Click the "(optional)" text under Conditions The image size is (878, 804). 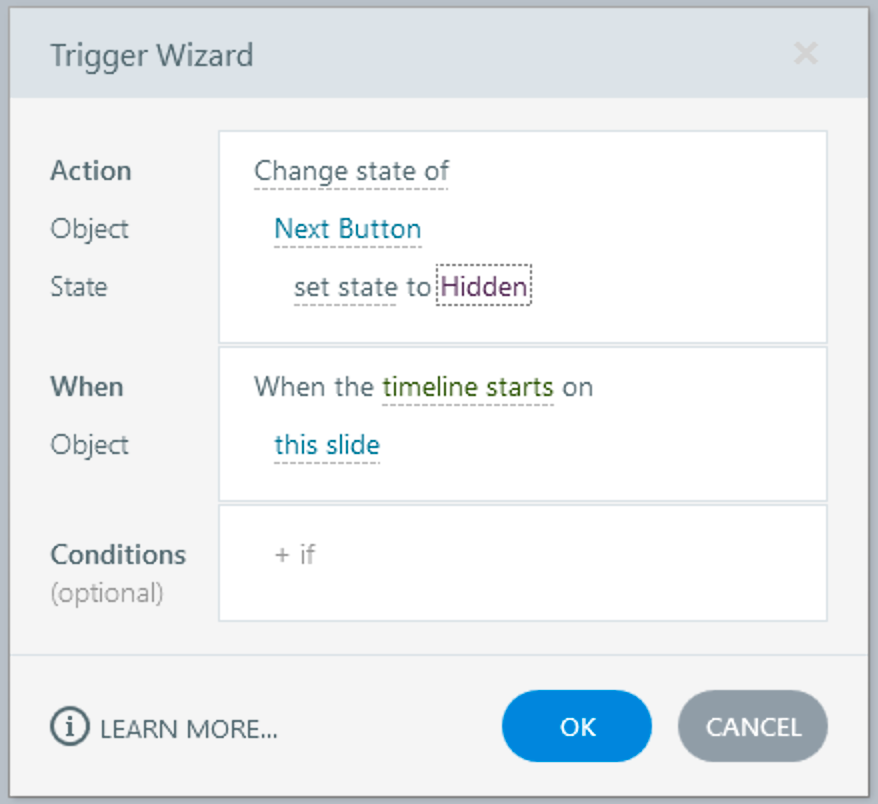pyautogui.click(x=107, y=593)
